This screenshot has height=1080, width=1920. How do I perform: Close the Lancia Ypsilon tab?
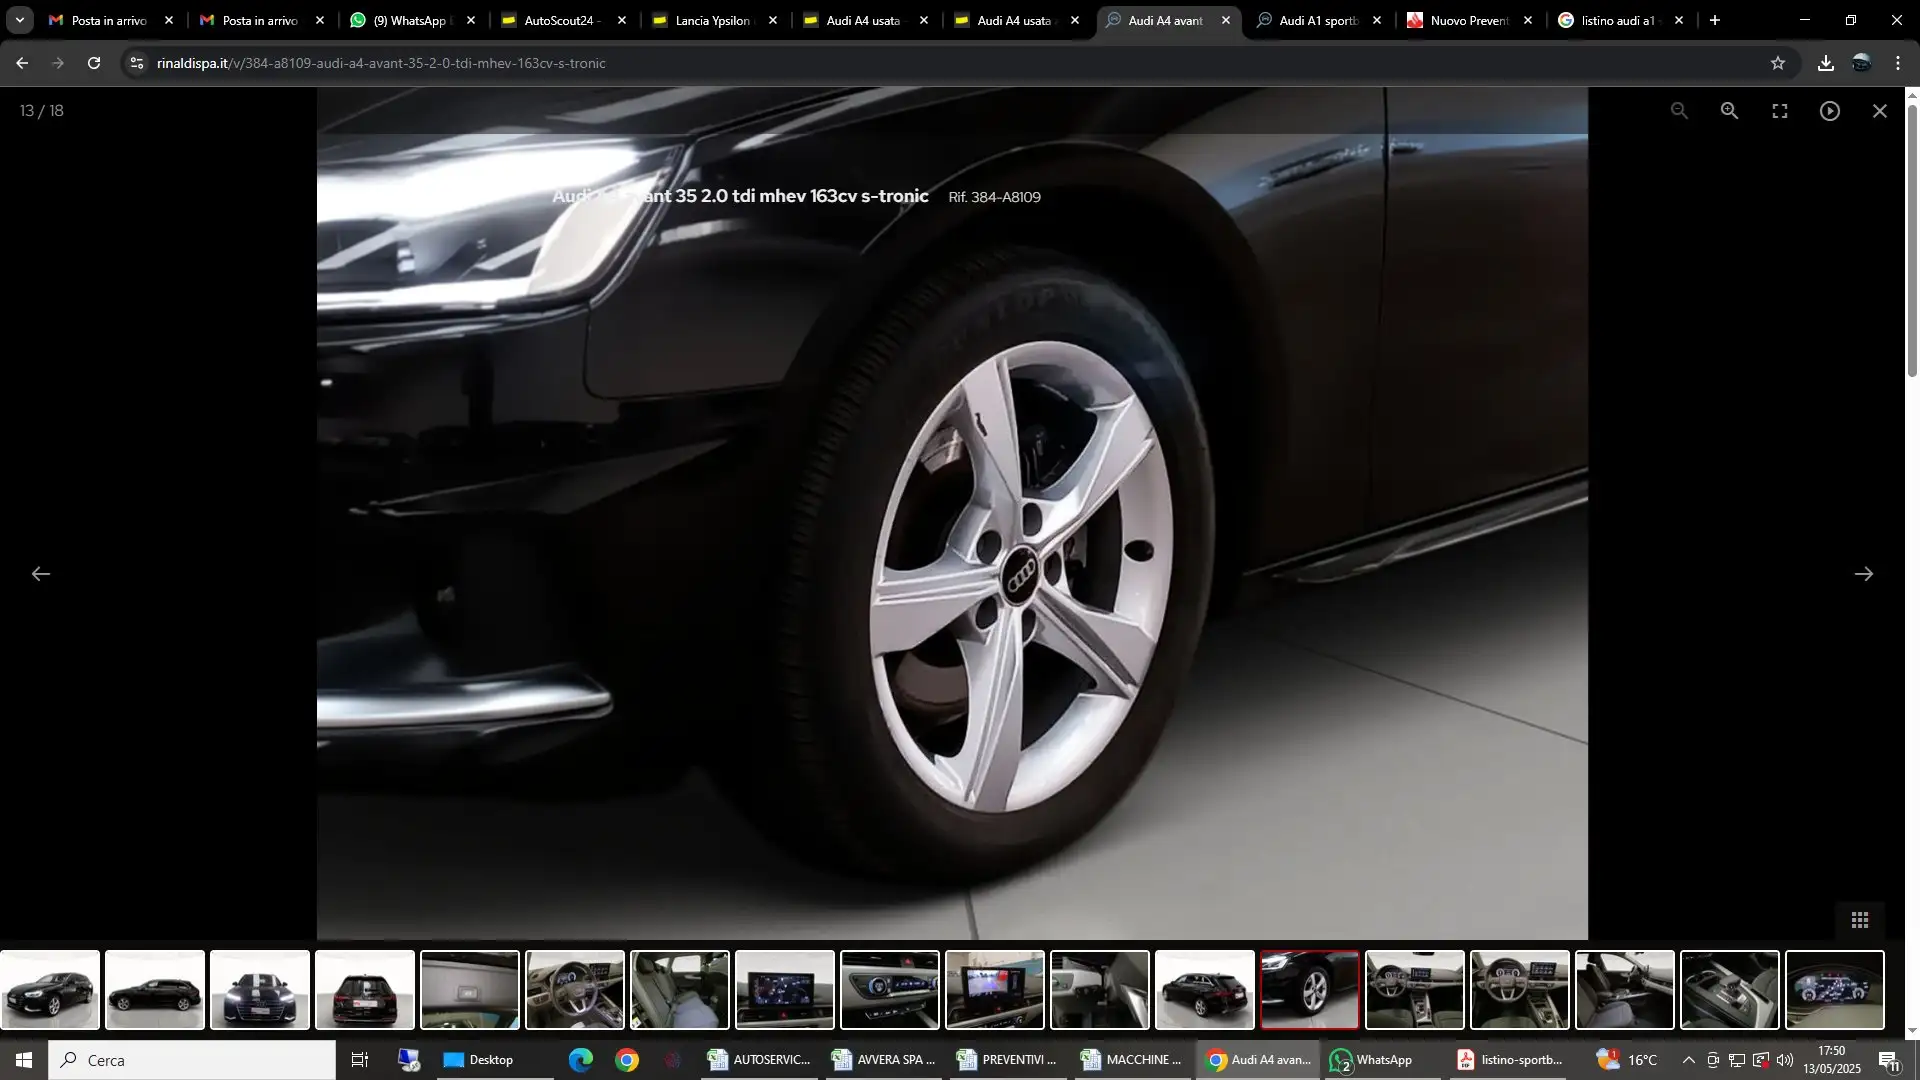[773, 20]
